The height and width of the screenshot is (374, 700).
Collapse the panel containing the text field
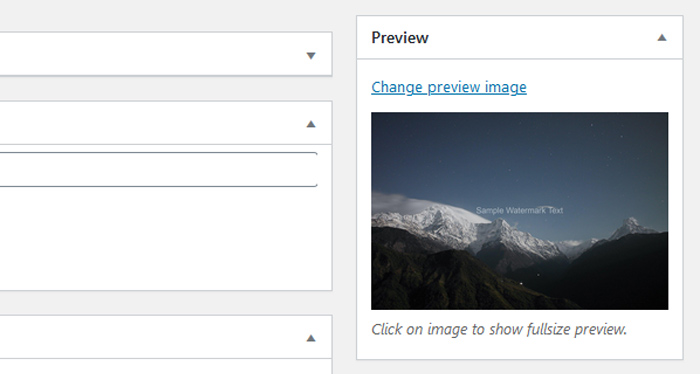point(311,124)
